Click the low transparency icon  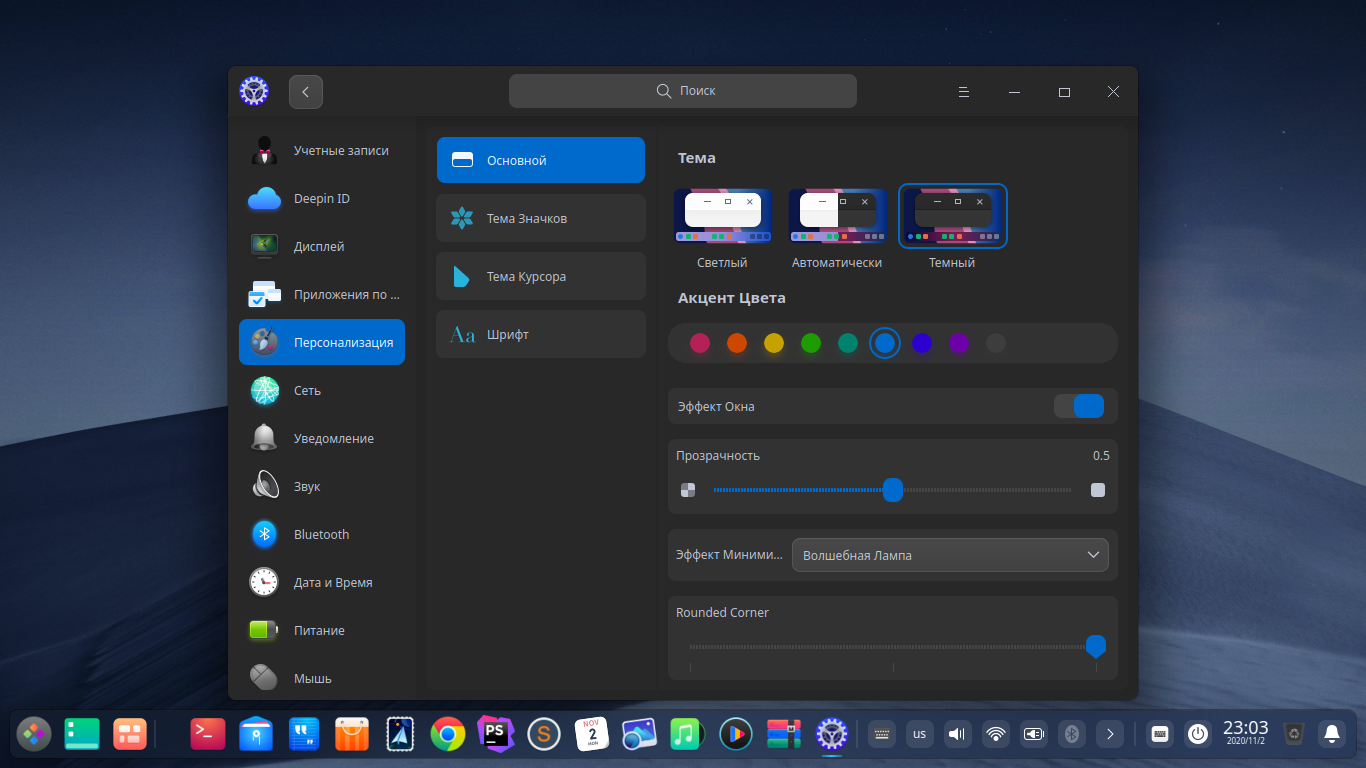[687, 490]
